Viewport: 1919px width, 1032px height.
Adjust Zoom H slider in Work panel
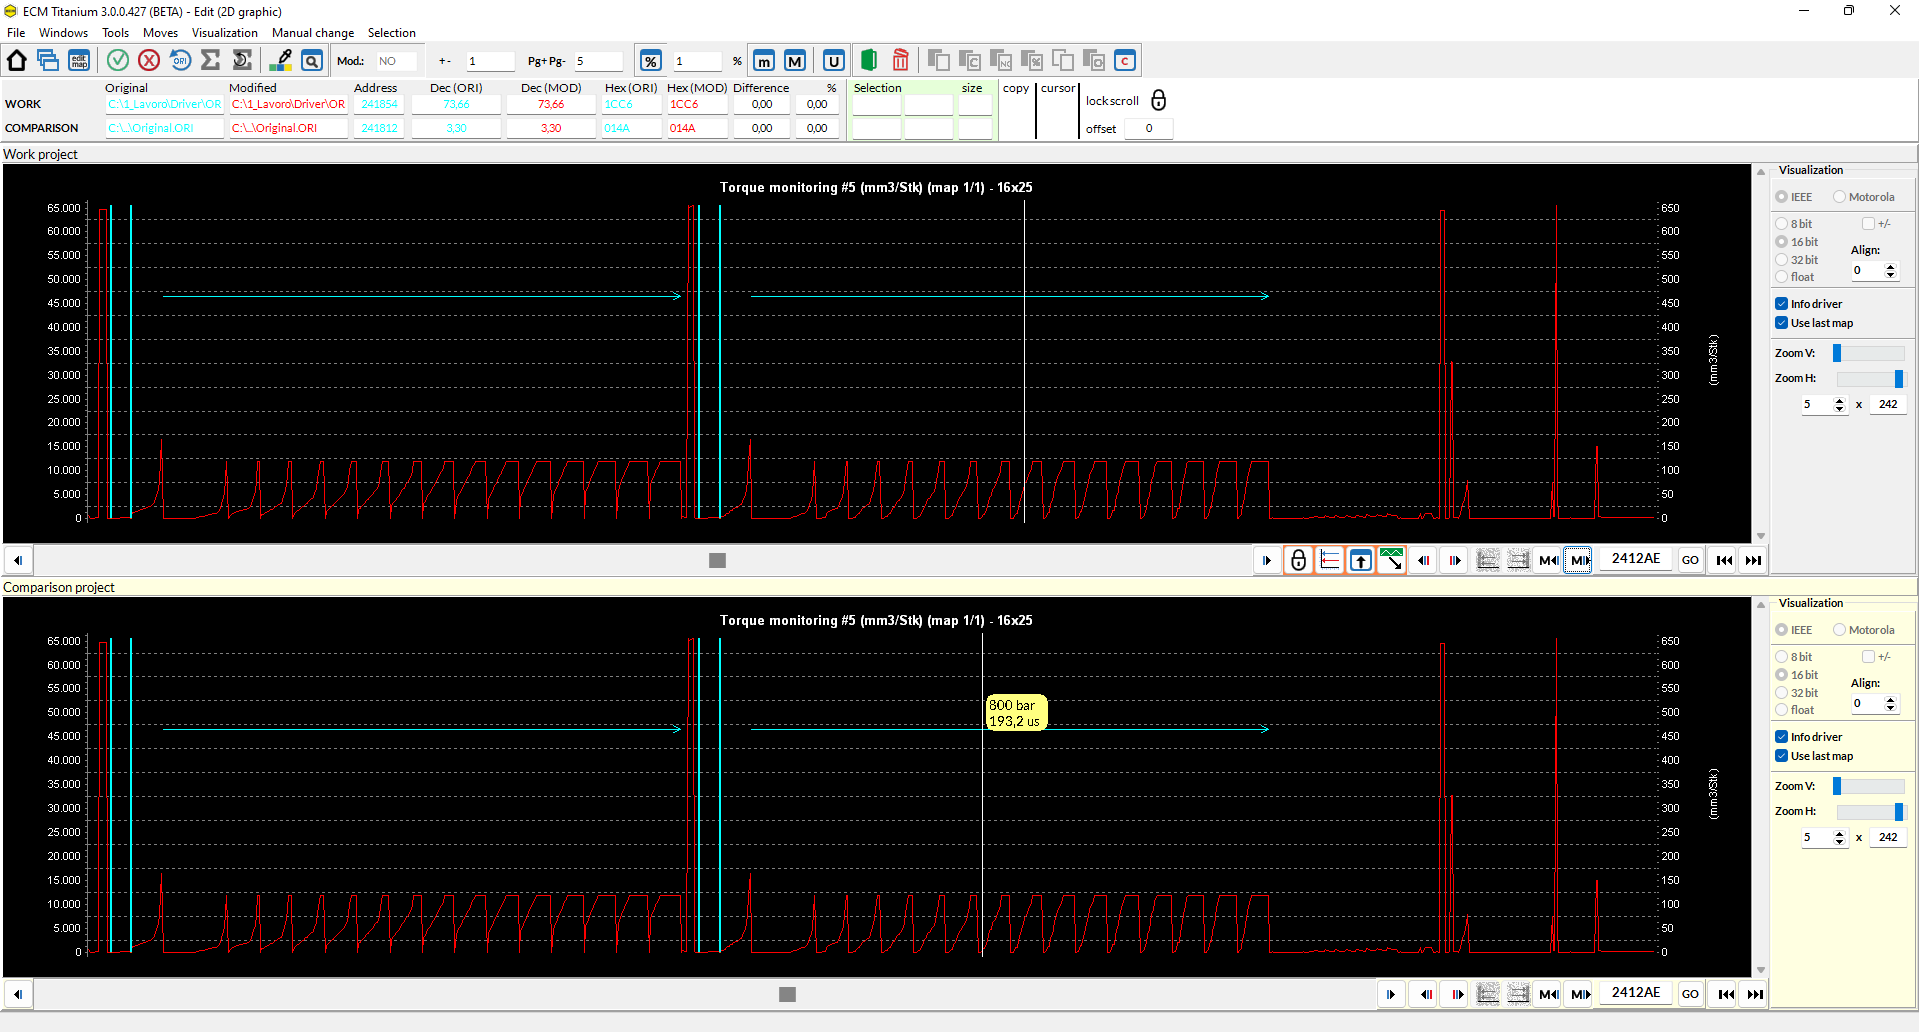[x=1898, y=379]
